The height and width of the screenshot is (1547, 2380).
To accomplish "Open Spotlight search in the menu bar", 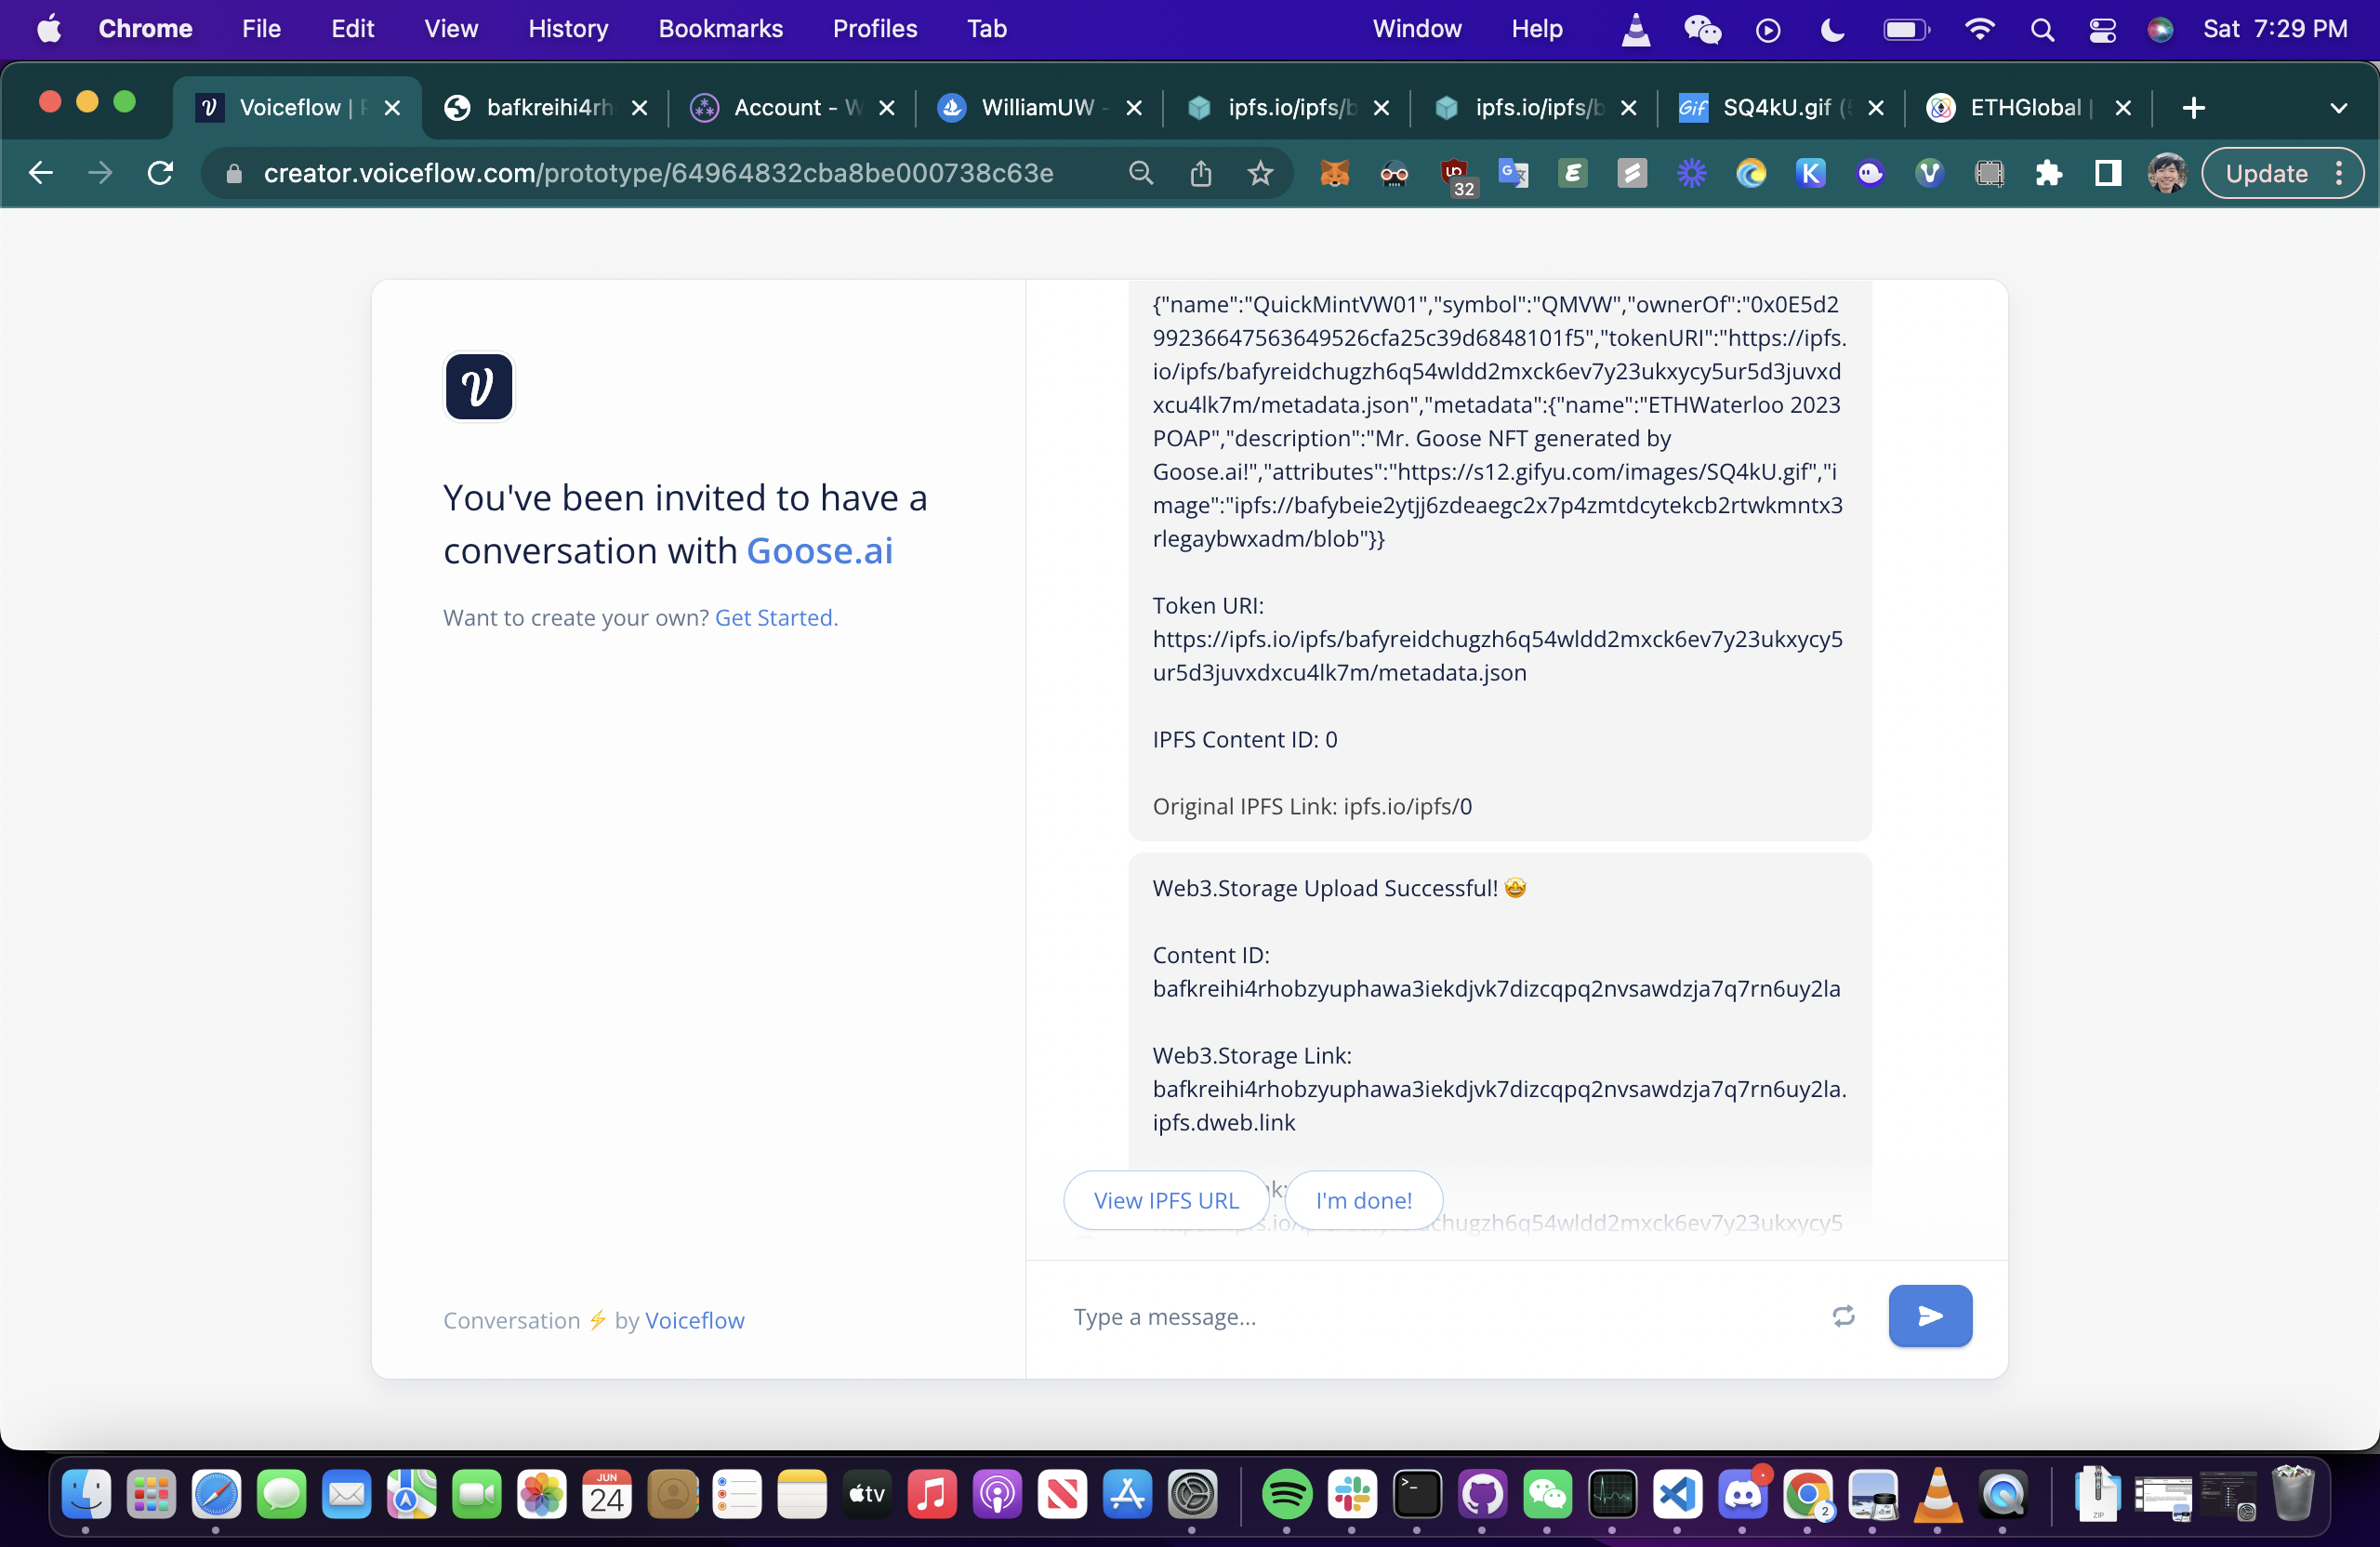I will pos(2042,29).
